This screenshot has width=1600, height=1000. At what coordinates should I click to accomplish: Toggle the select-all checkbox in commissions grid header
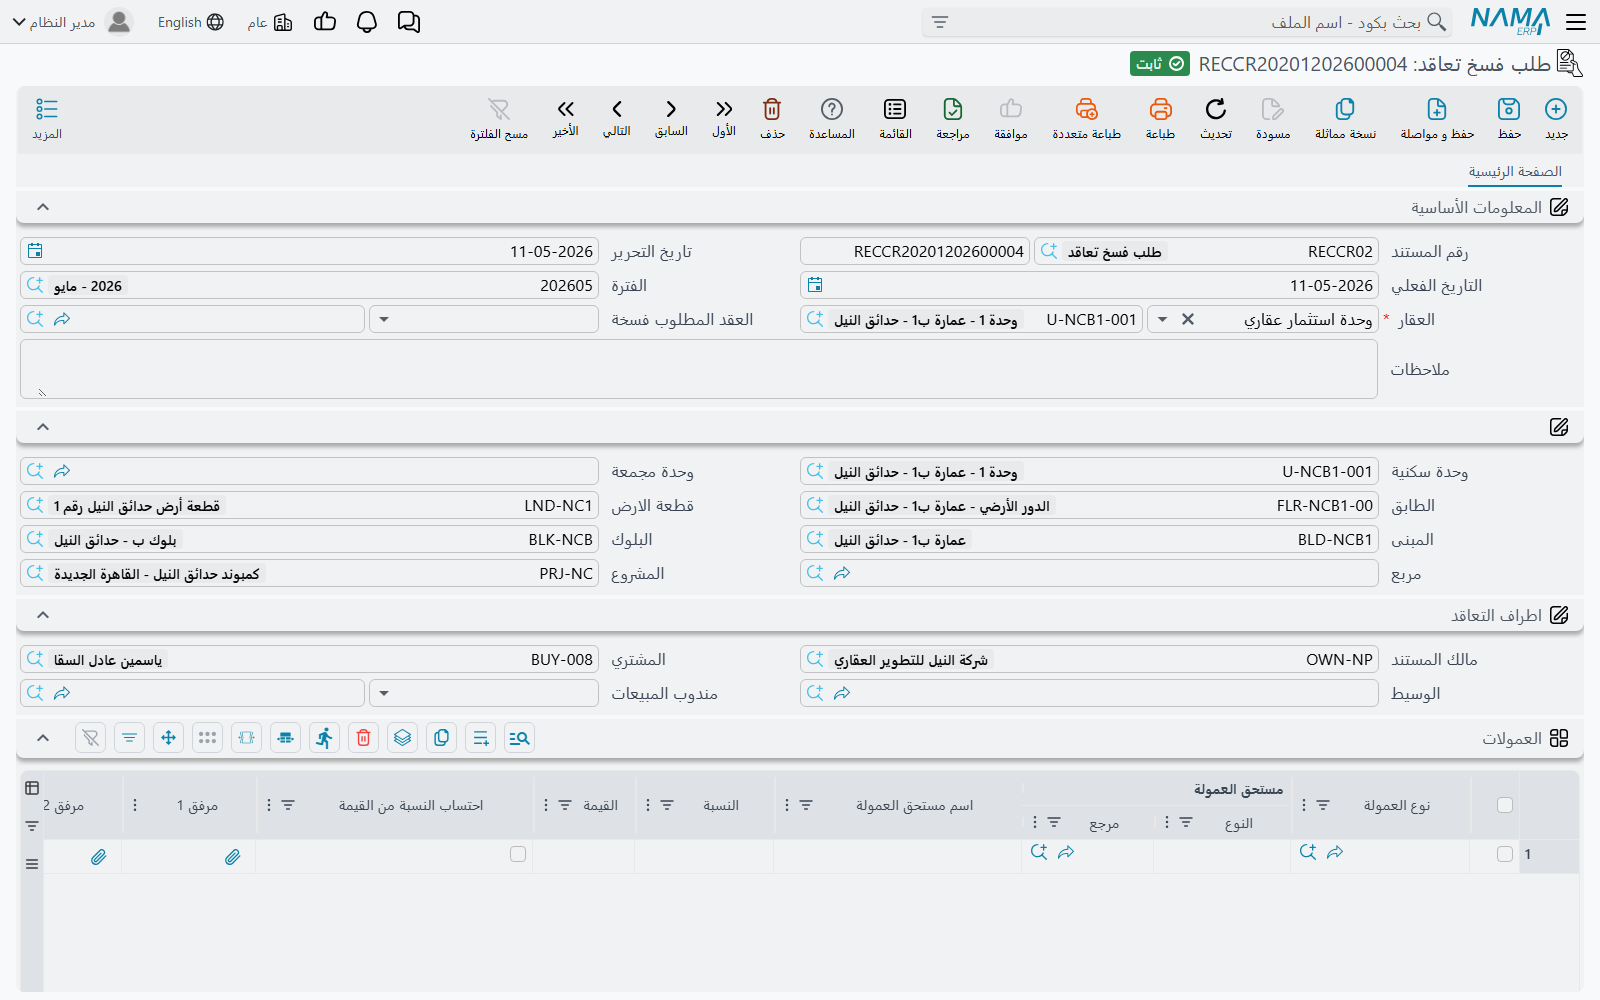pos(1505,805)
